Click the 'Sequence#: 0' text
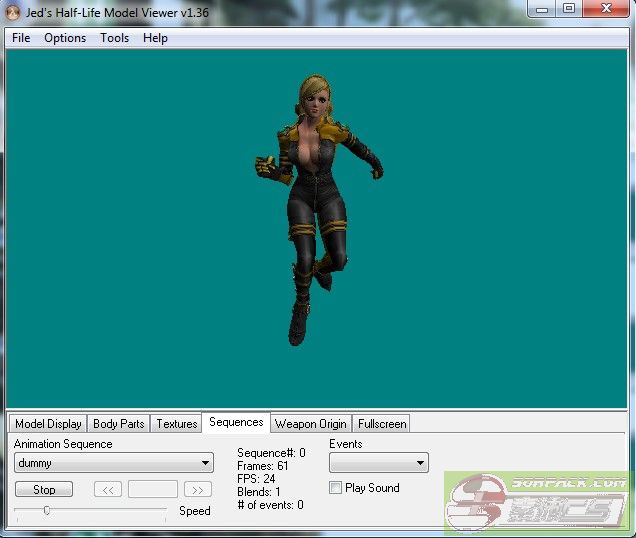The height and width of the screenshot is (538, 636). pos(271,453)
